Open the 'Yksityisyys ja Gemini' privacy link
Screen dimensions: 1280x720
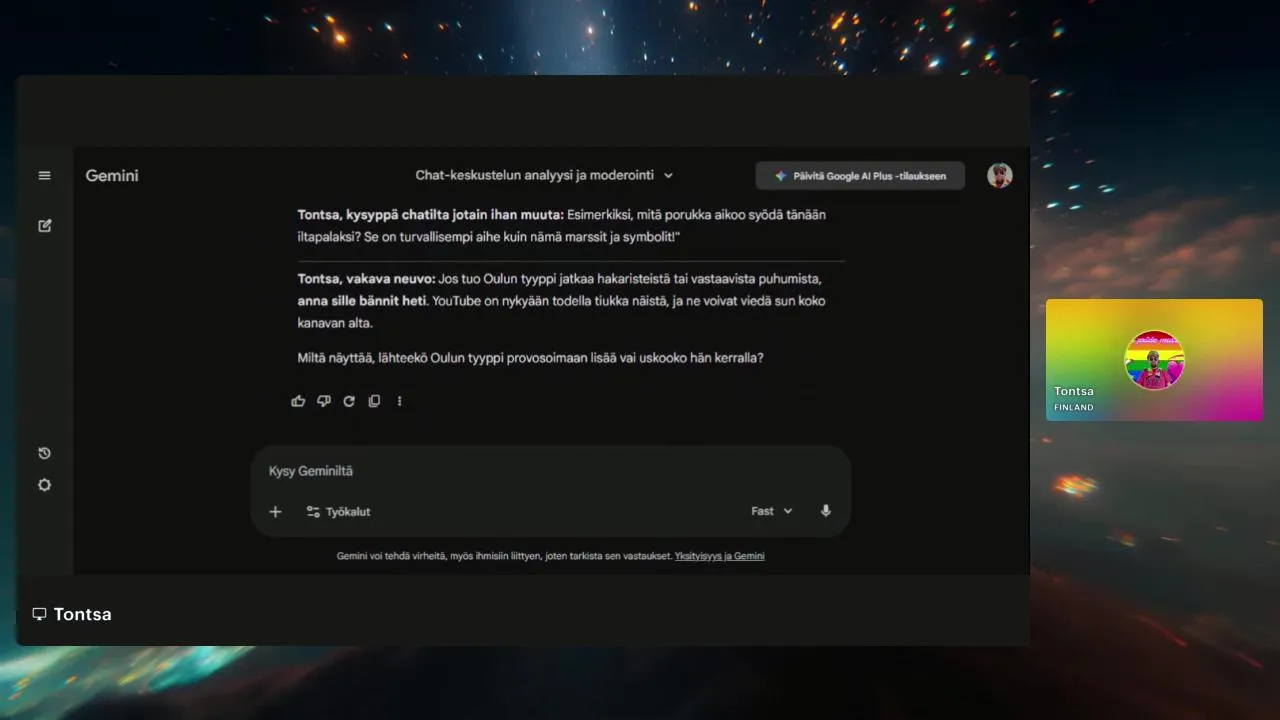click(x=720, y=556)
